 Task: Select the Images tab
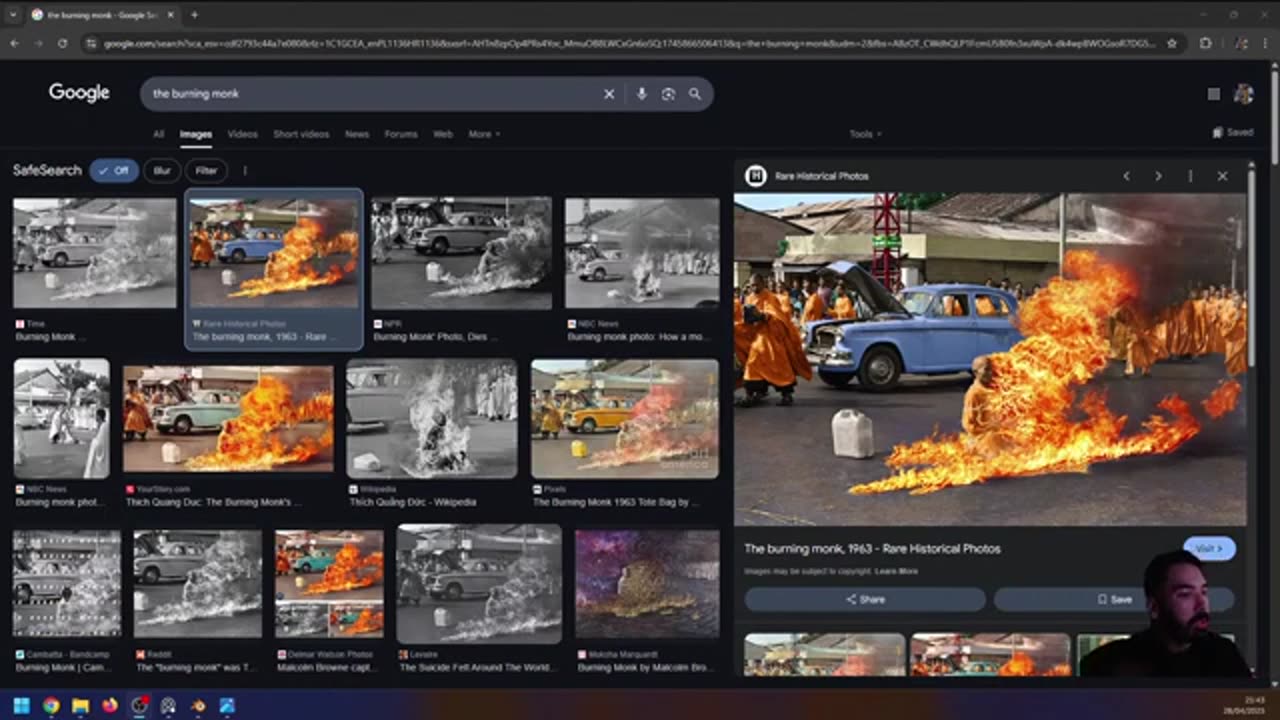pyautogui.click(x=196, y=134)
